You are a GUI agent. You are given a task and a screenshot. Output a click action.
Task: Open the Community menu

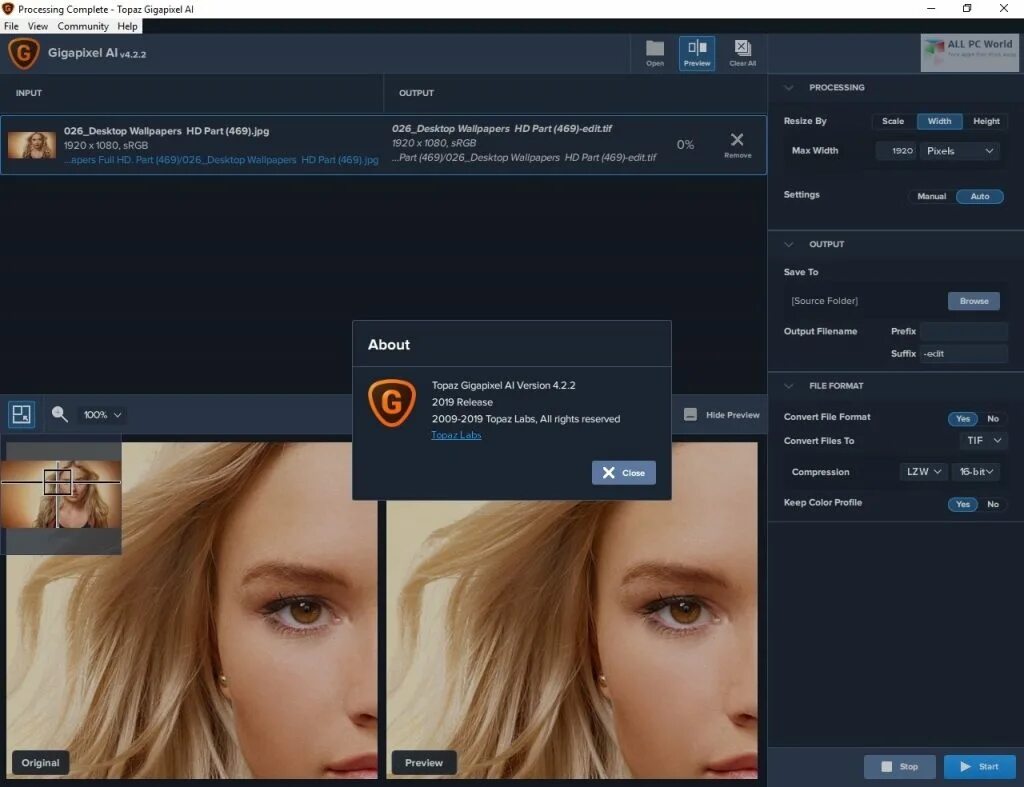pos(83,26)
